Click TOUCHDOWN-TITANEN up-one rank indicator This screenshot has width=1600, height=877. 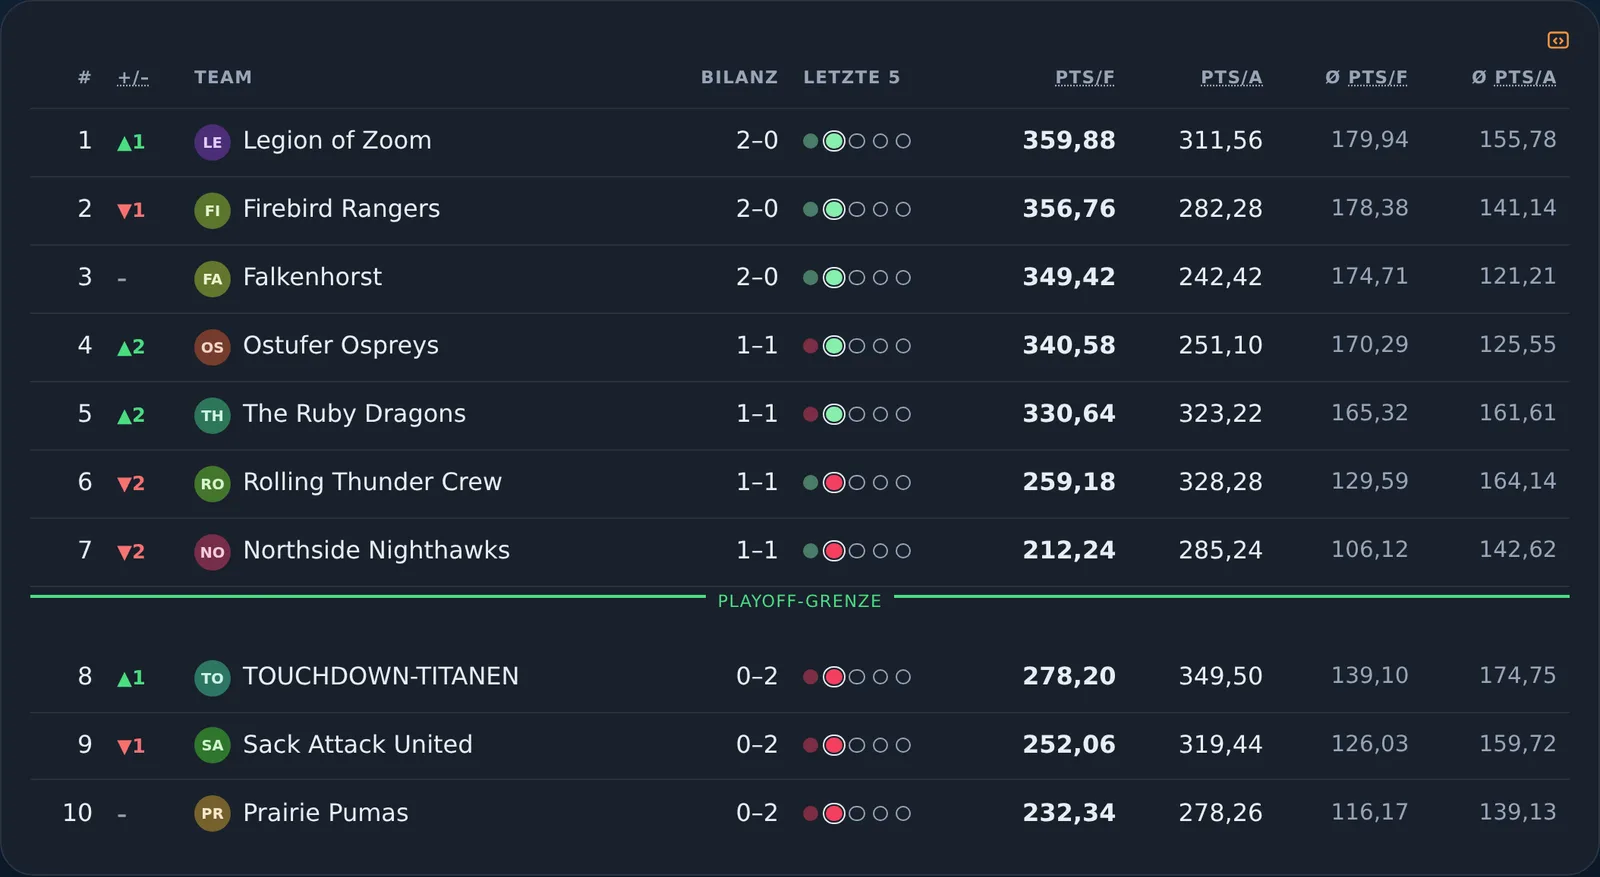pos(131,678)
